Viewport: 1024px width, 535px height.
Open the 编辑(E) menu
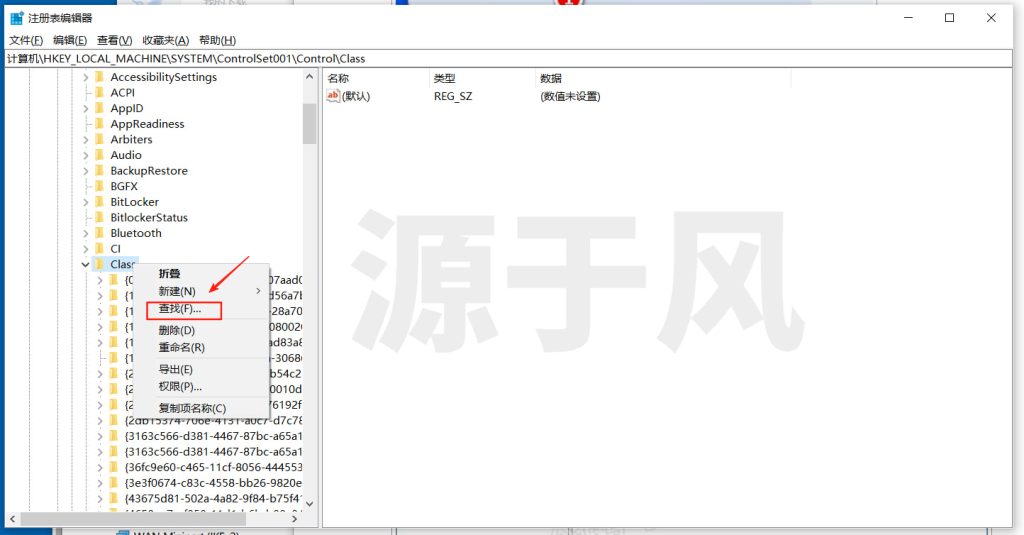click(x=70, y=41)
